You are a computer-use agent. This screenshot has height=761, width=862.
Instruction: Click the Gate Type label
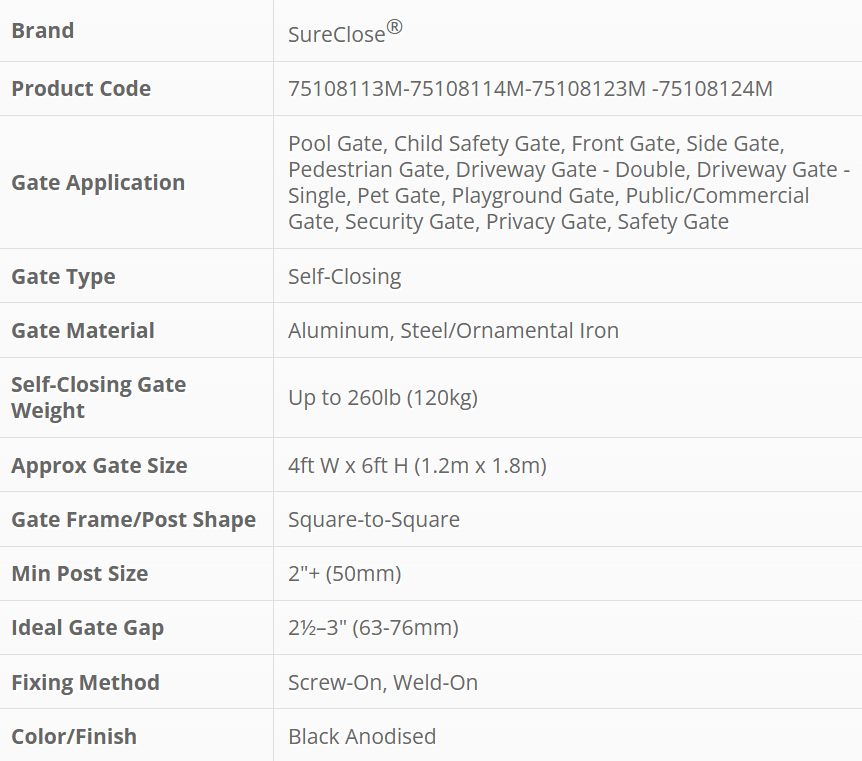pyautogui.click(x=63, y=276)
